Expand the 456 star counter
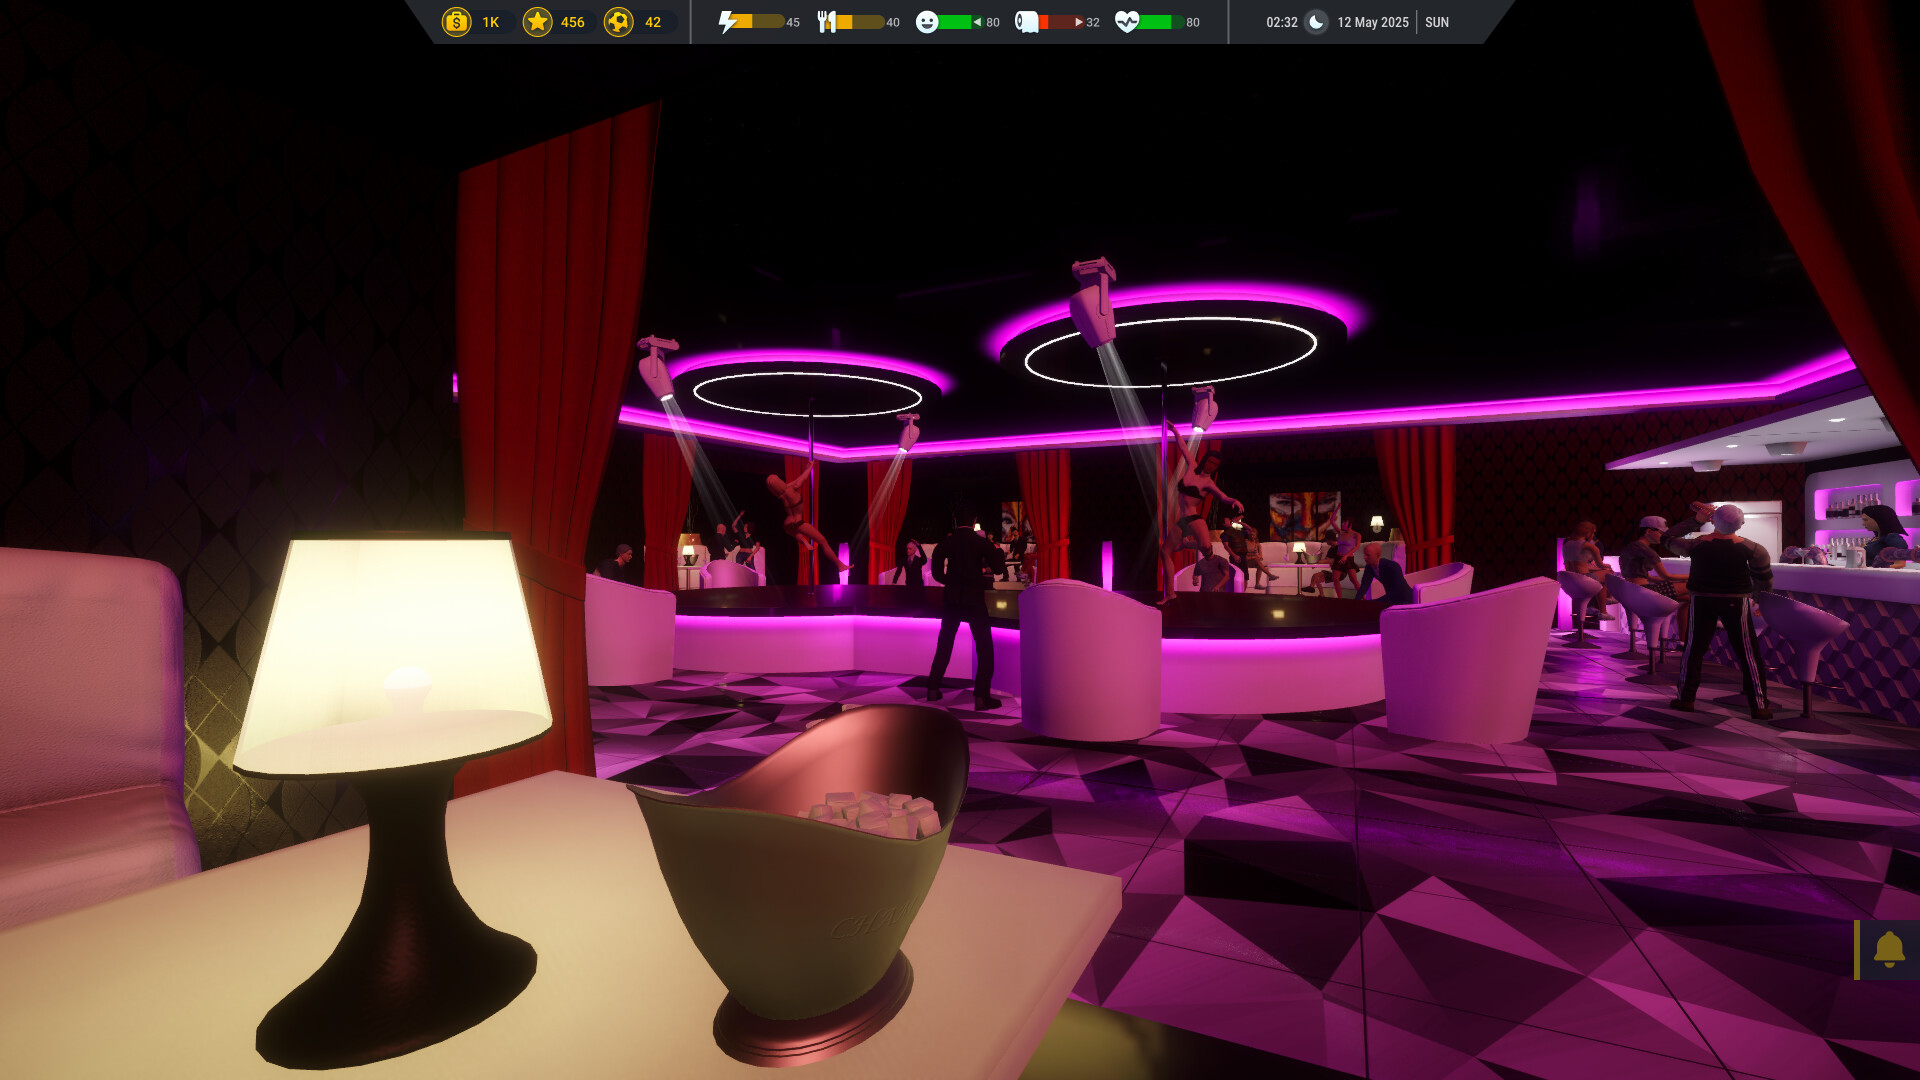The height and width of the screenshot is (1080, 1920). pos(572,21)
